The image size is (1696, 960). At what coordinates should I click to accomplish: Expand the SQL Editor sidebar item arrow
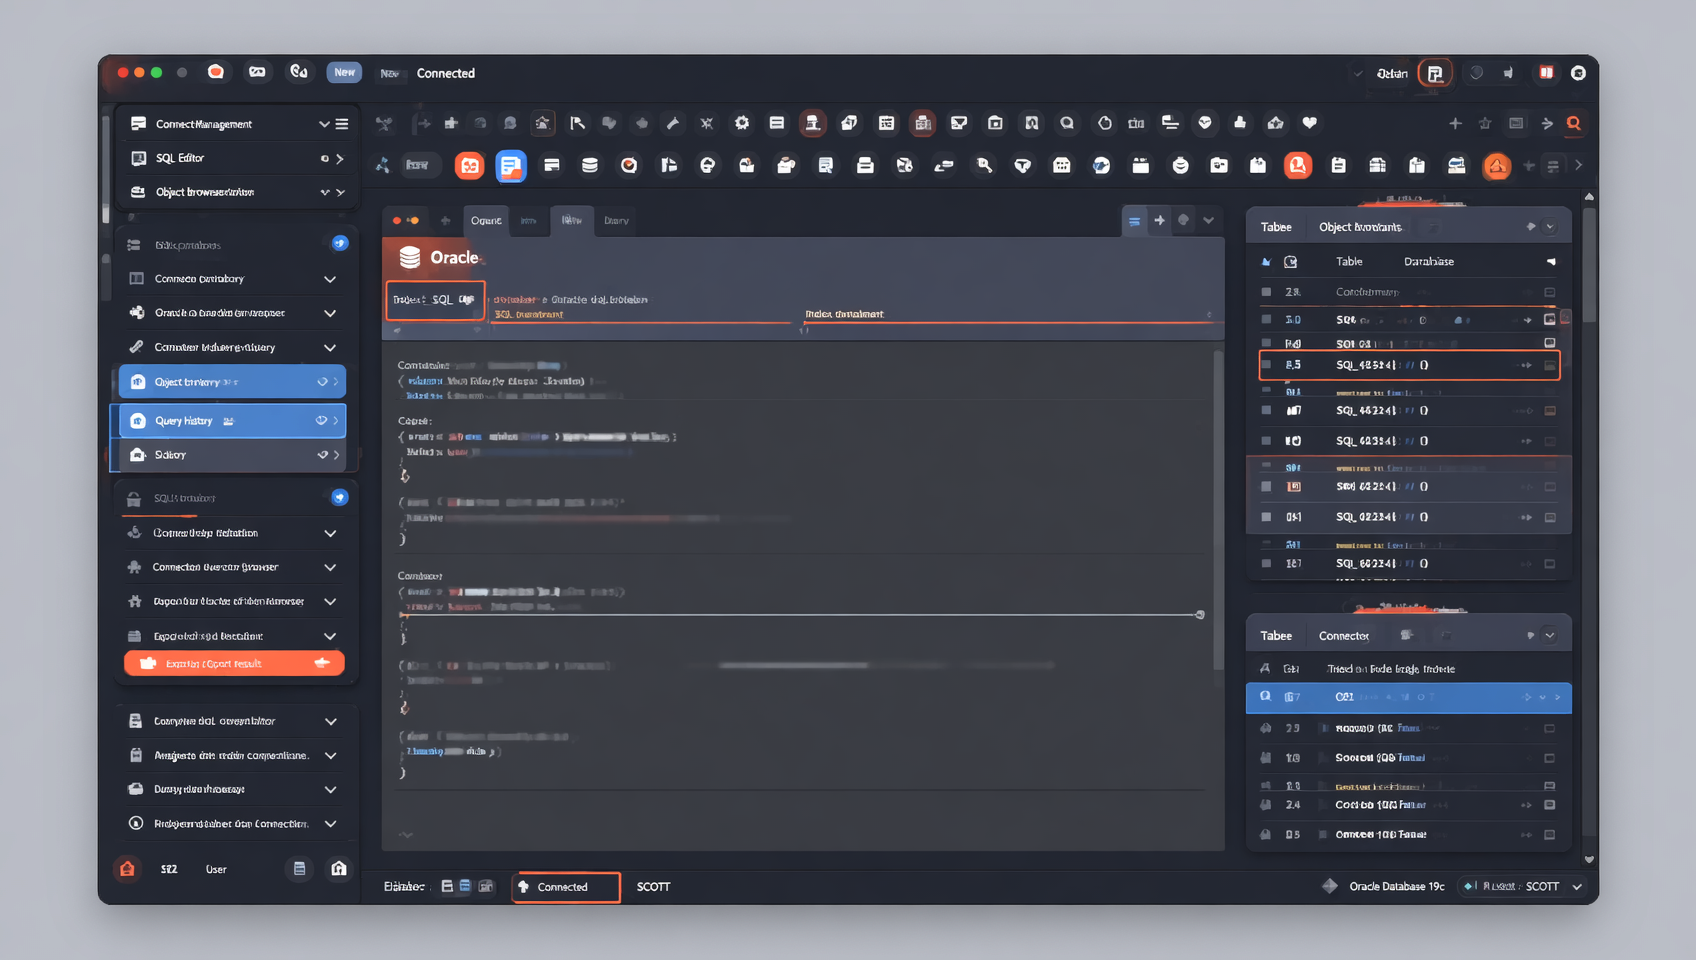[340, 158]
